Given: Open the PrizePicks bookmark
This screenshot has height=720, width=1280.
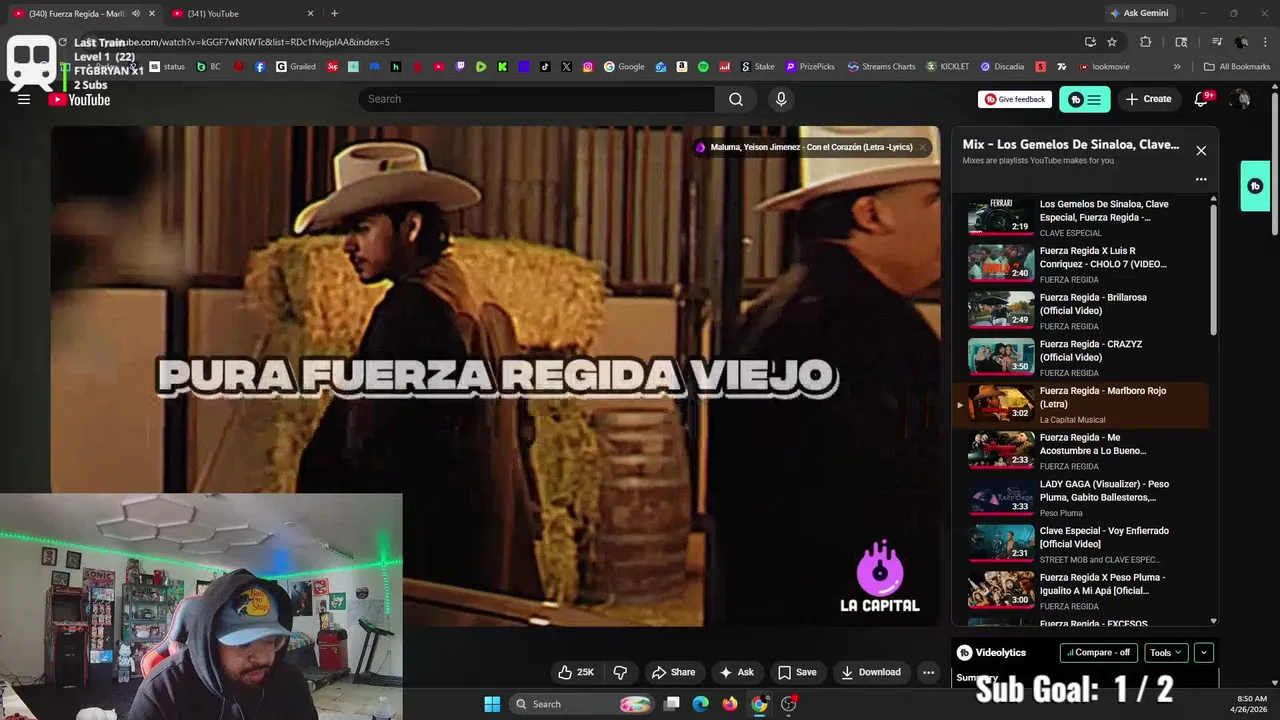Looking at the screenshot, I should [x=810, y=67].
